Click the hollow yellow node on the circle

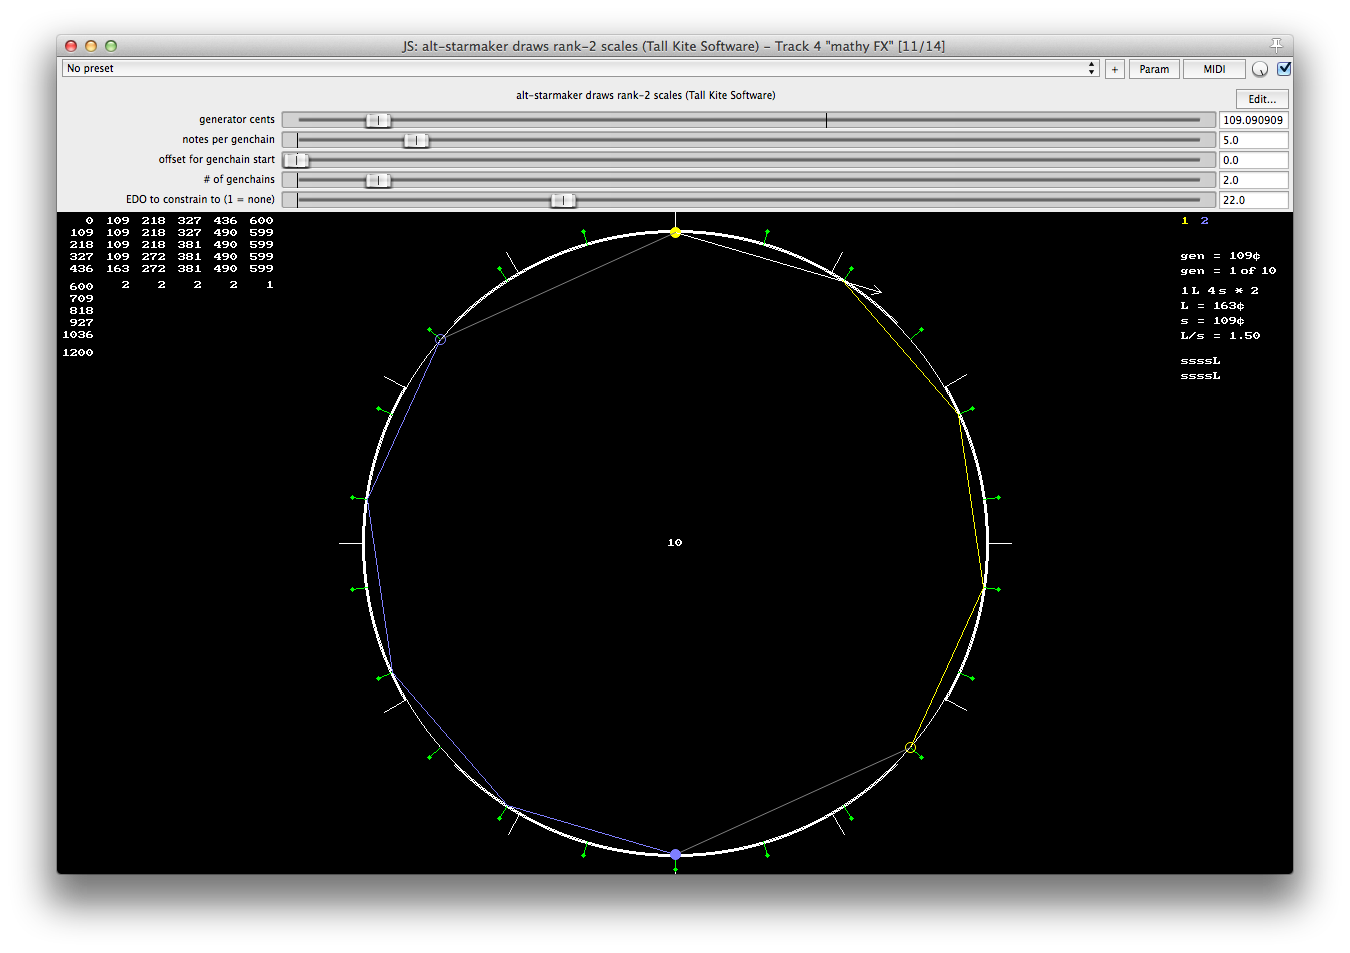pyautogui.click(x=910, y=747)
